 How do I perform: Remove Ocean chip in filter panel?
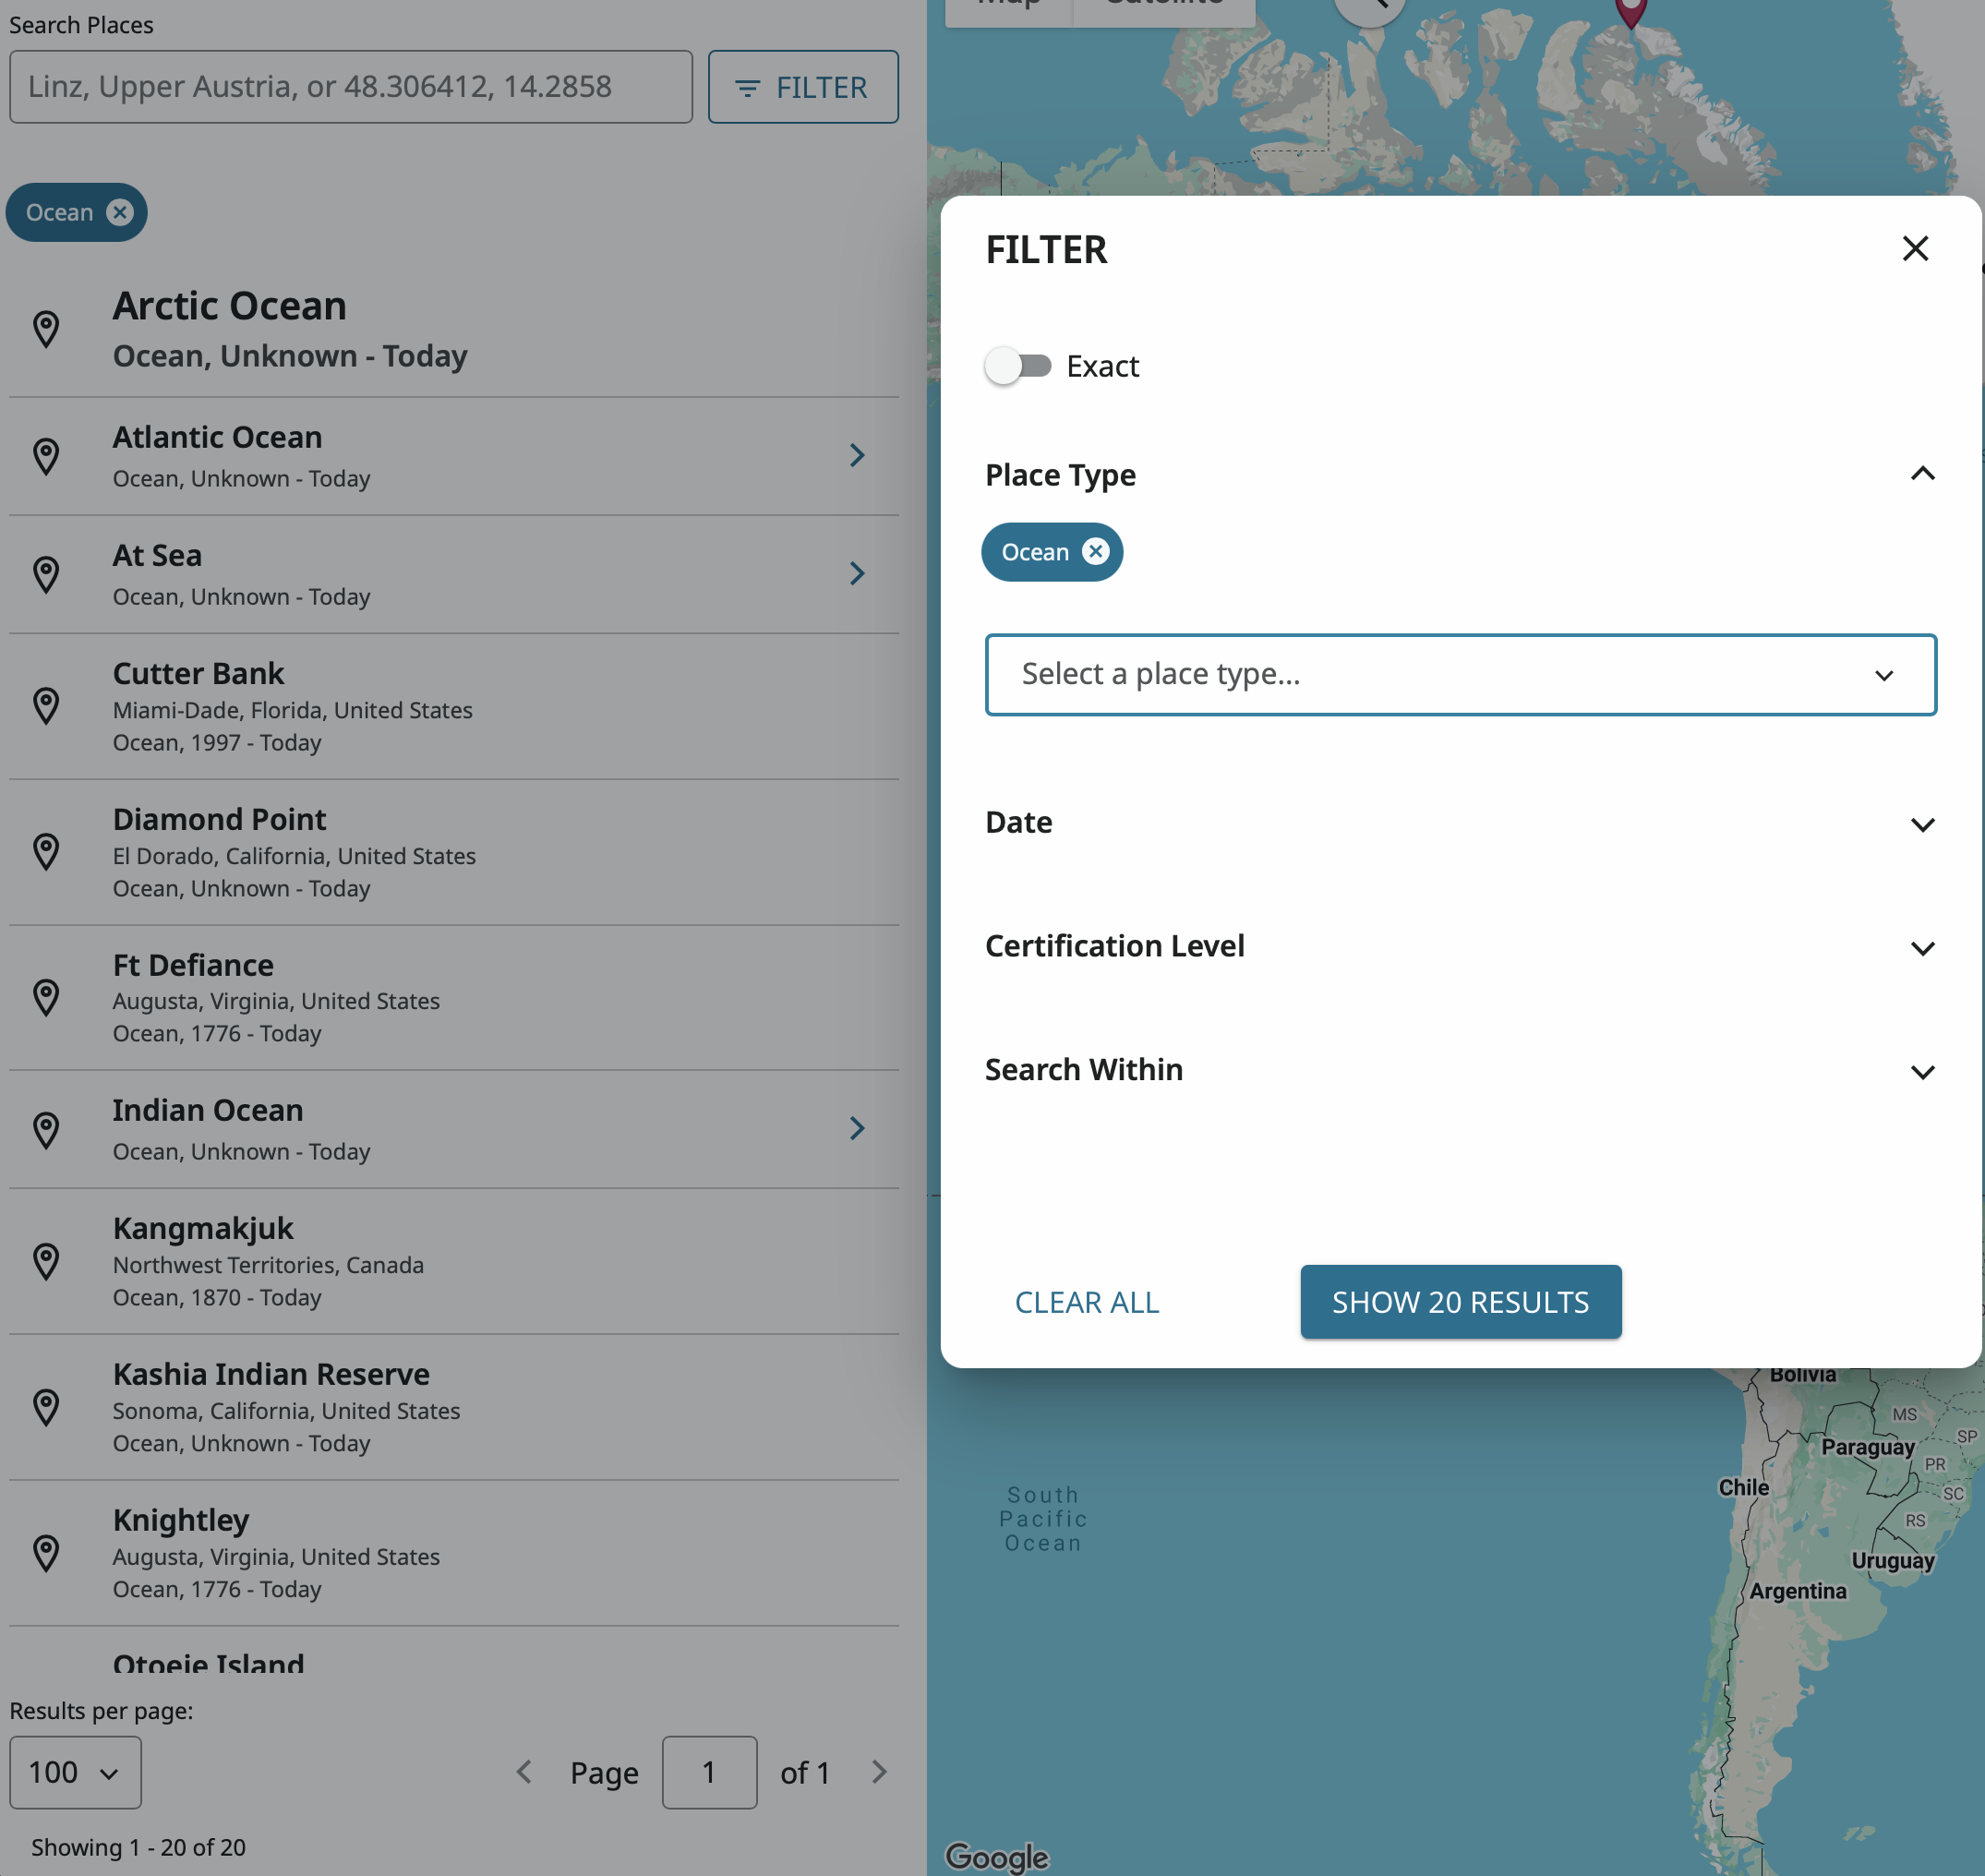click(x=1096, y=552)
